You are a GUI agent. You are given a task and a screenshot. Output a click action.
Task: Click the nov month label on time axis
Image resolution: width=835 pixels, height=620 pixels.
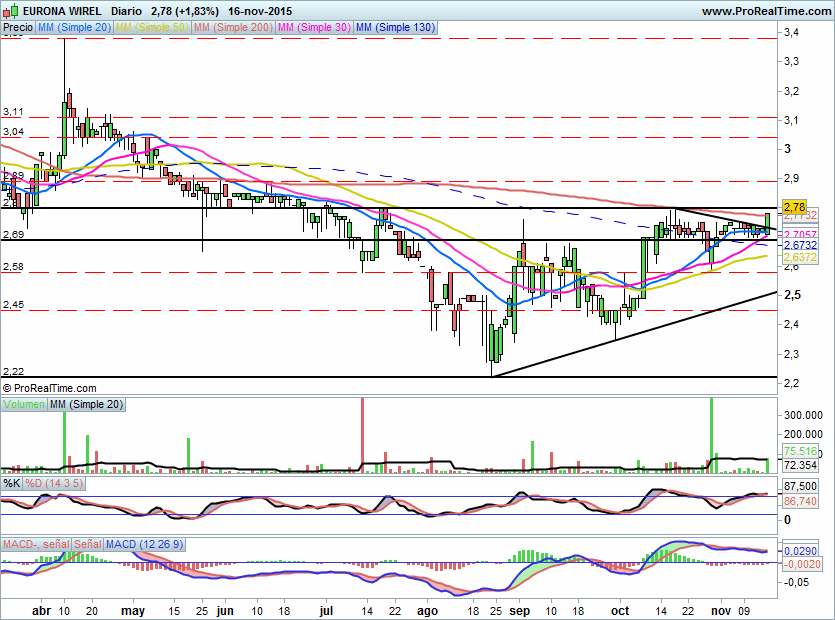722,610
